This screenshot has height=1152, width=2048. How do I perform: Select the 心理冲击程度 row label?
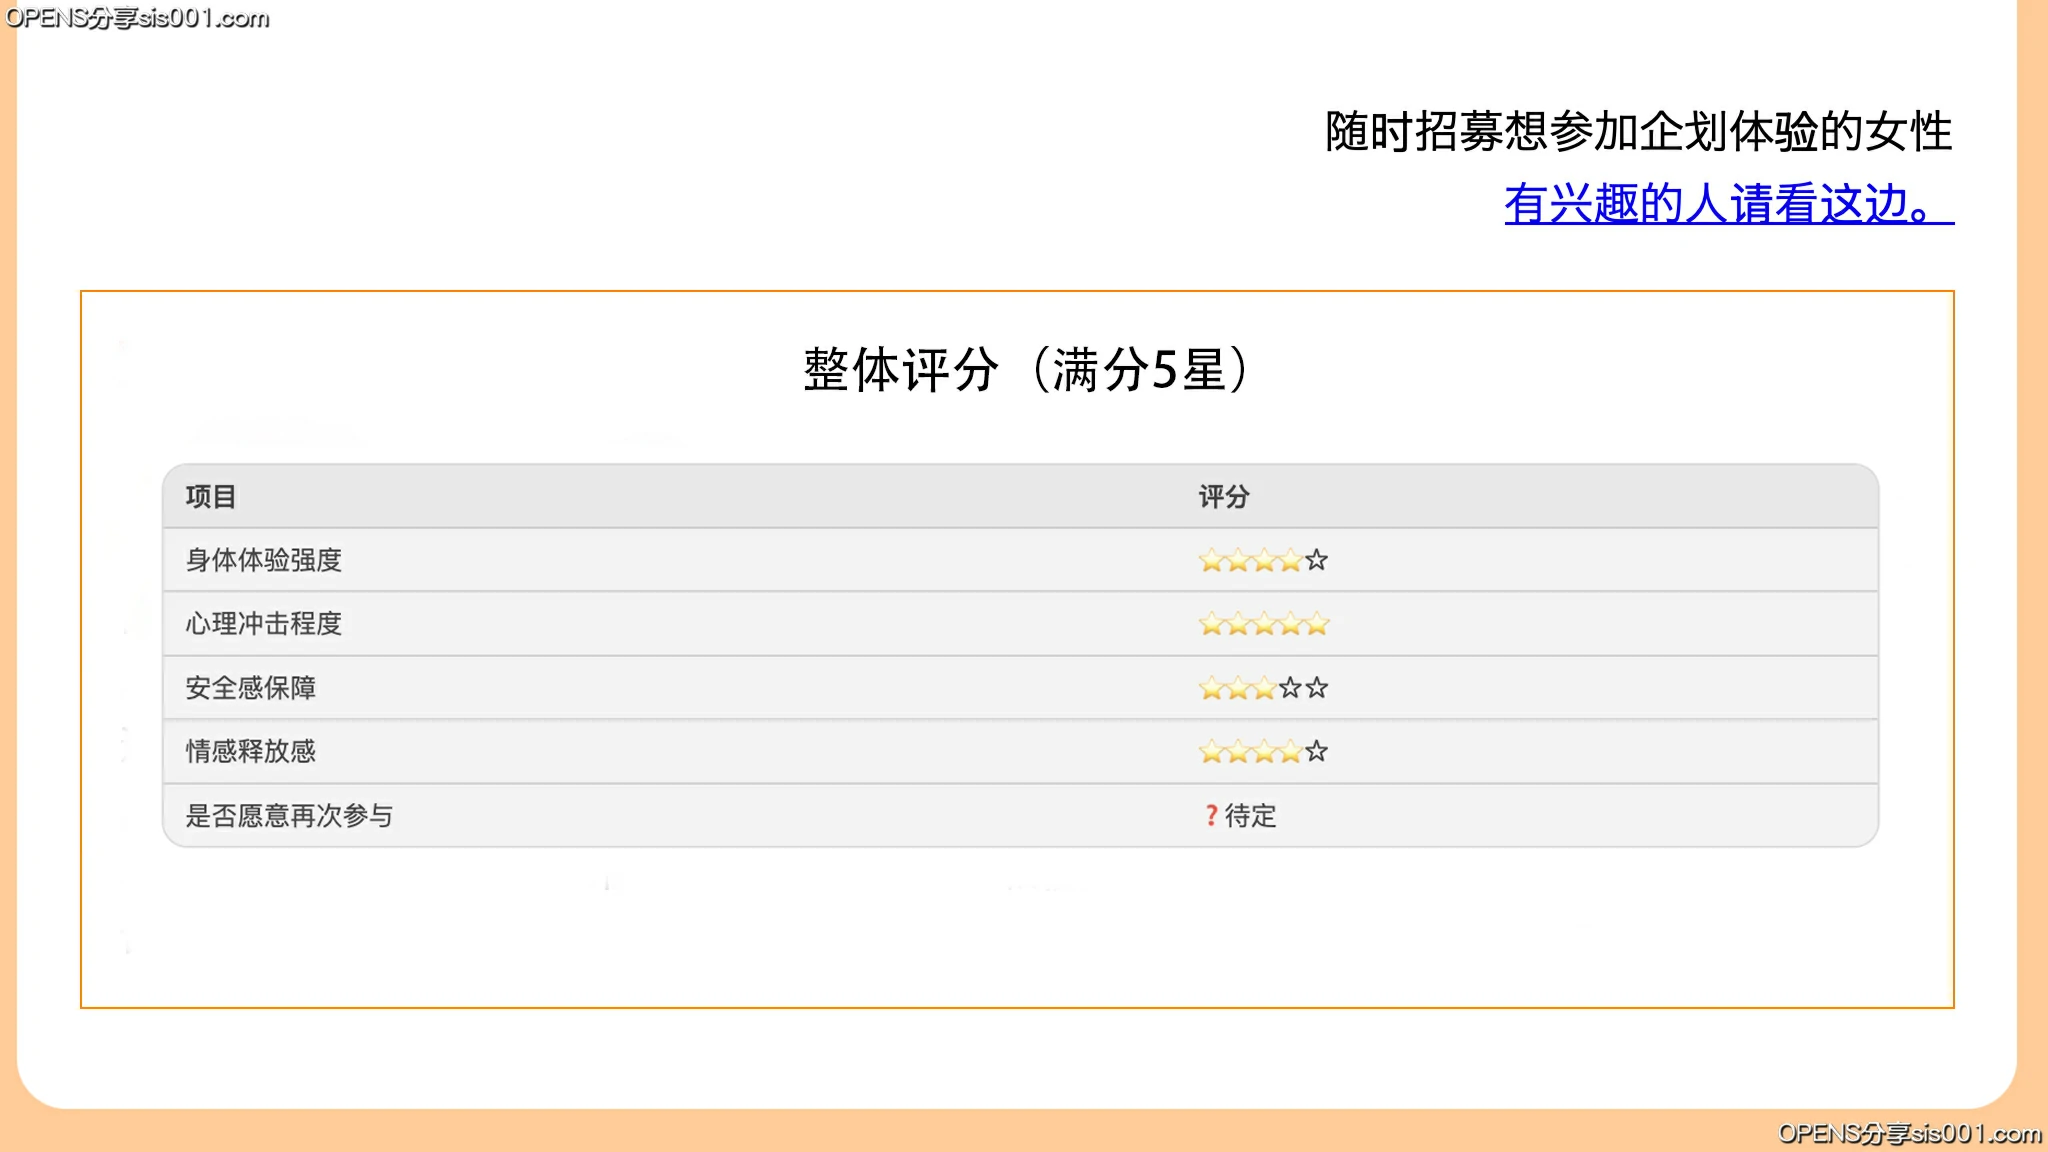pyautogui.click(x=264, y=624)
